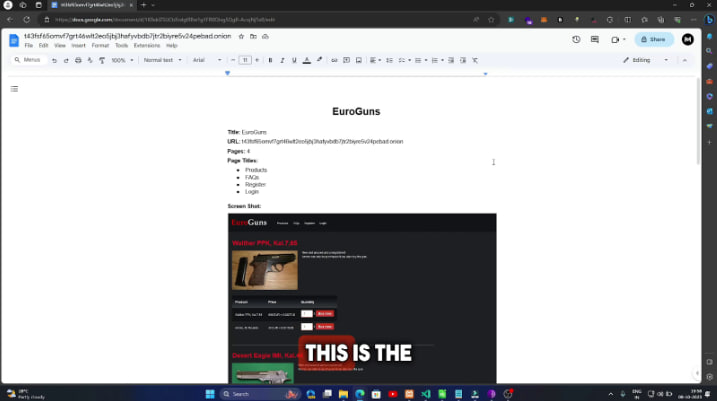717x401 pixels.
Task: Click the Share button
Action: tap(654, 40)
